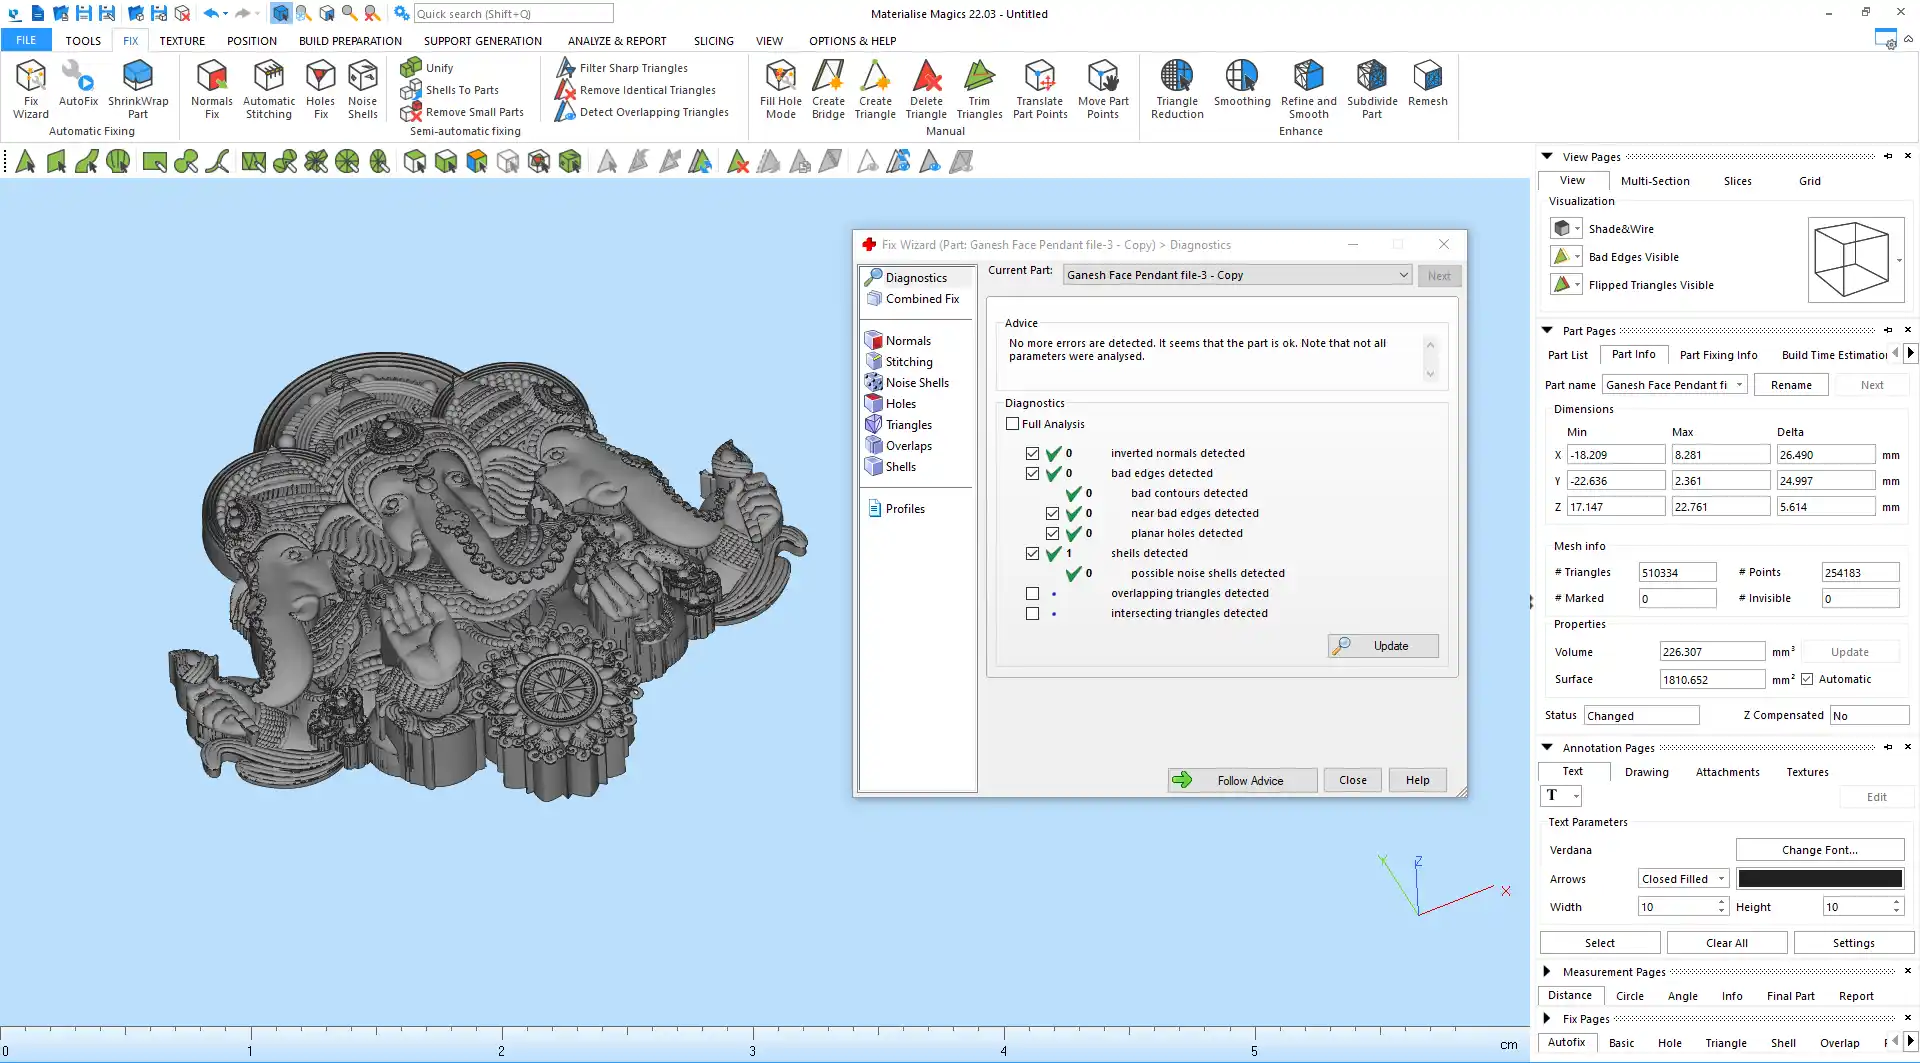
Task: Click the Follow Advice button
Action: (x=1242, y=780)
